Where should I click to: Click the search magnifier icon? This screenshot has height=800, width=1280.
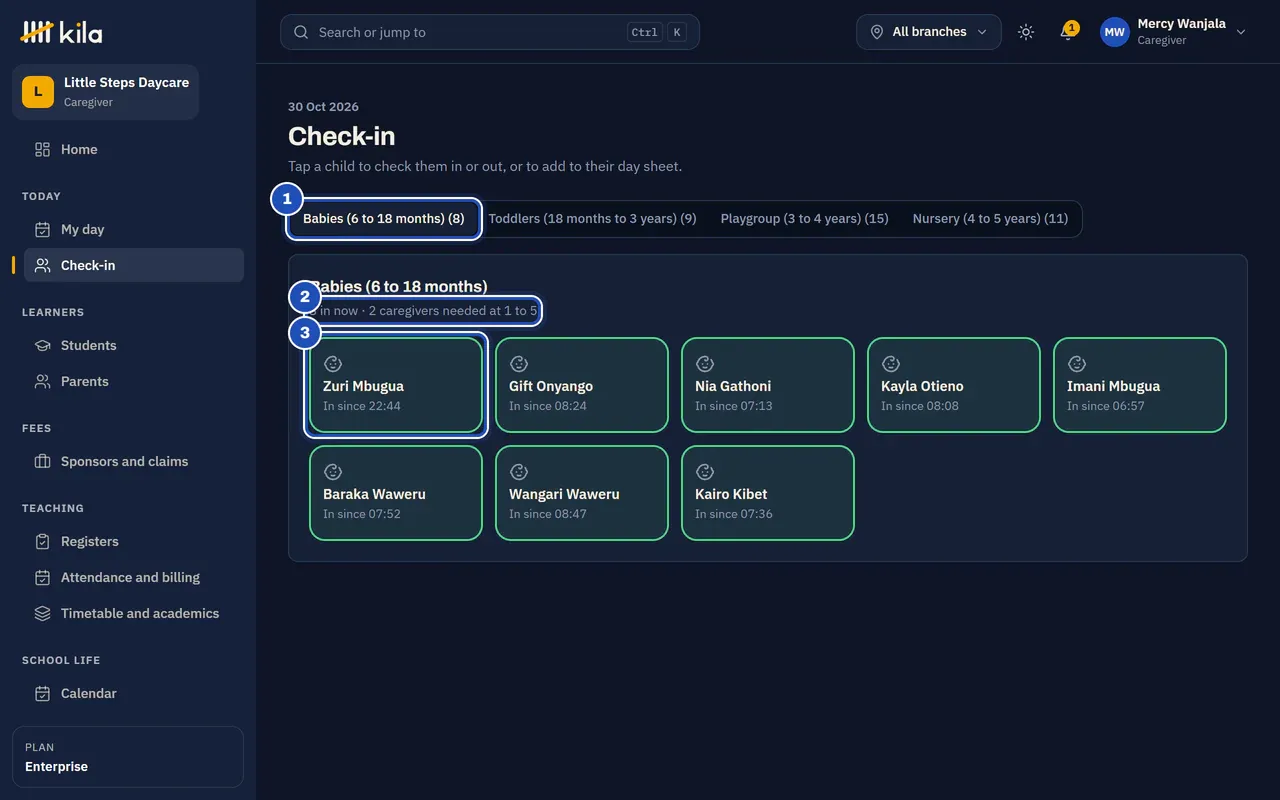(x=301, y=32)
